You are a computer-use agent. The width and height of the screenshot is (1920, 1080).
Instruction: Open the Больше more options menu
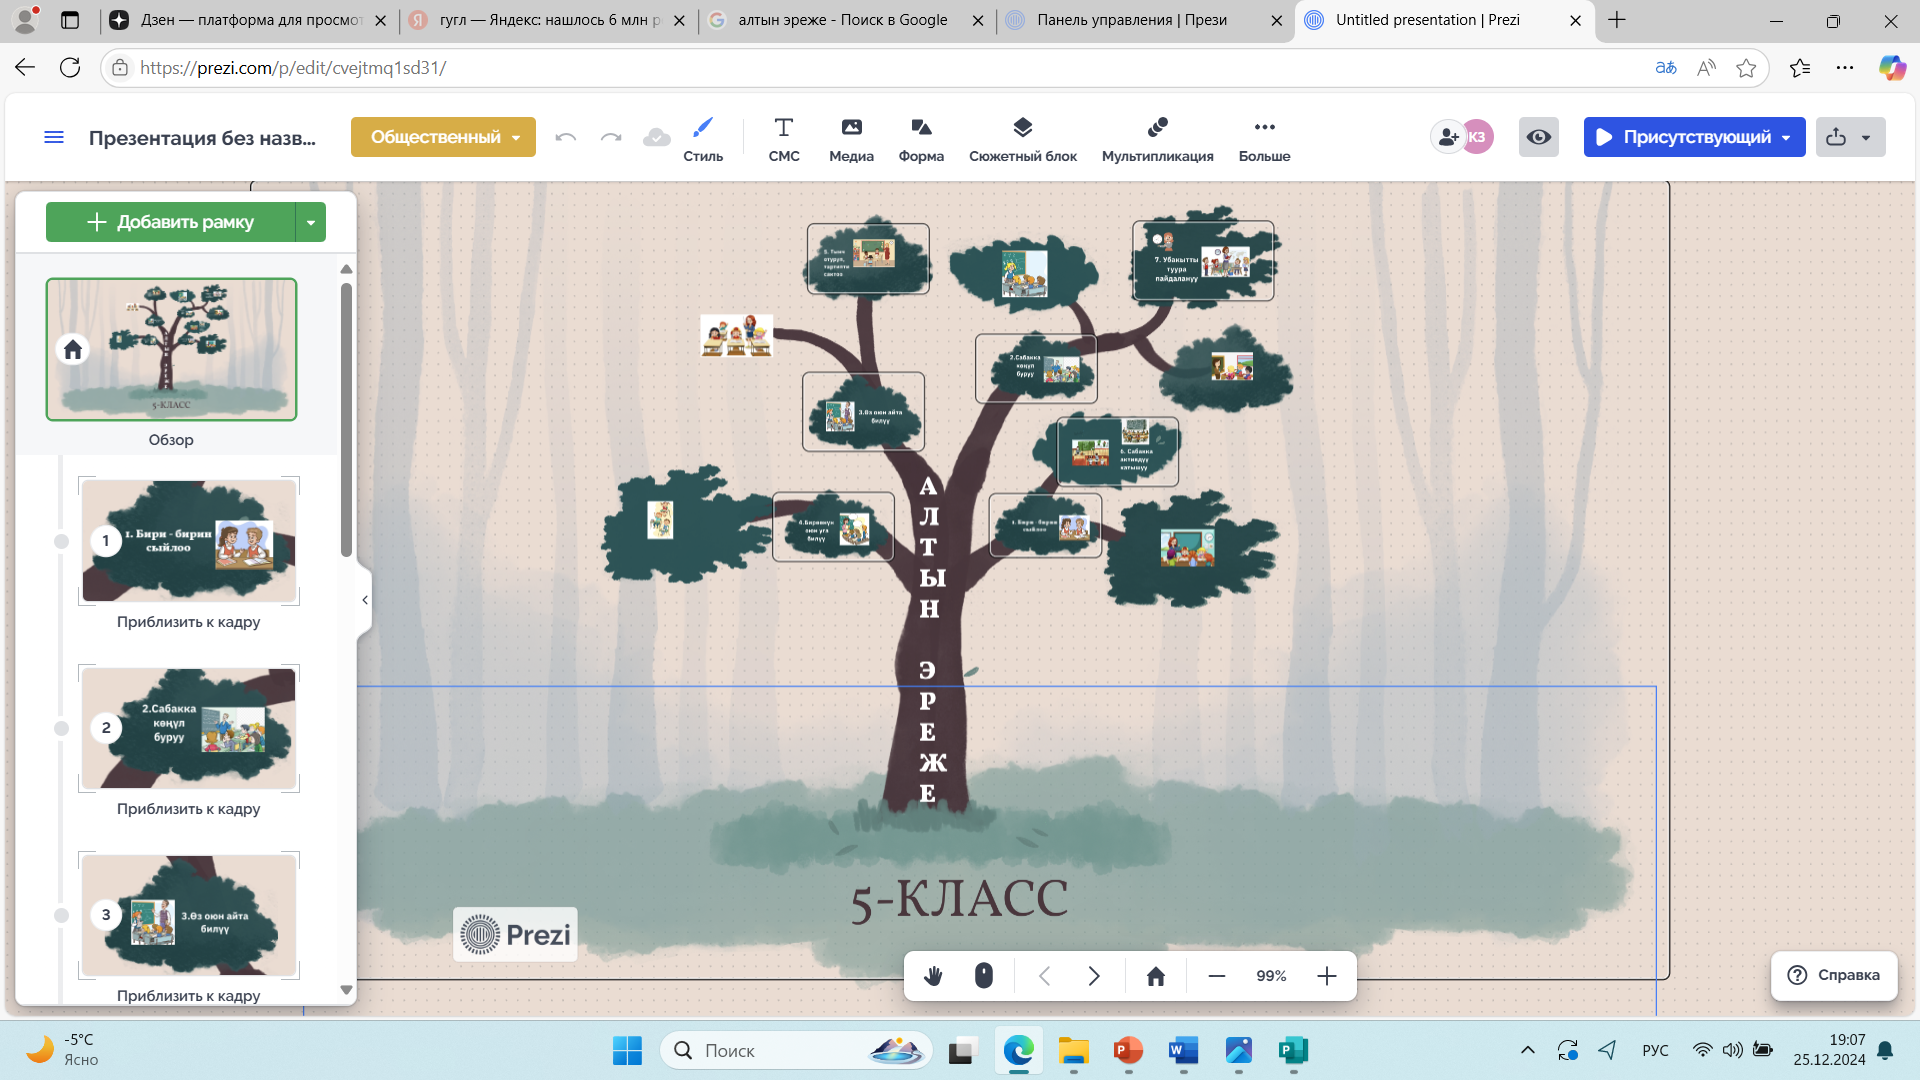[1264, 139]
